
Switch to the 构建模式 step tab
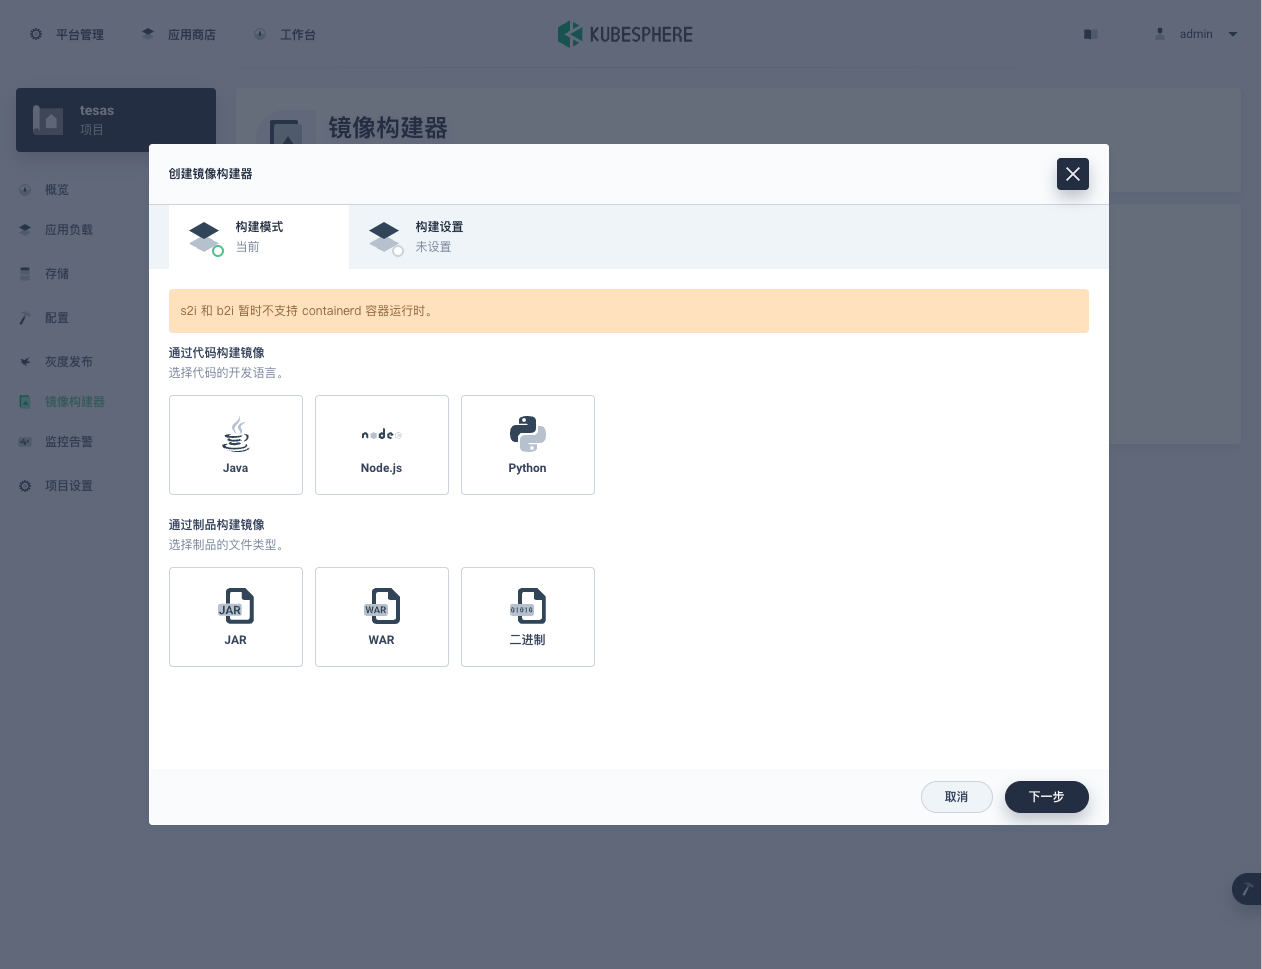click(259, 237)
